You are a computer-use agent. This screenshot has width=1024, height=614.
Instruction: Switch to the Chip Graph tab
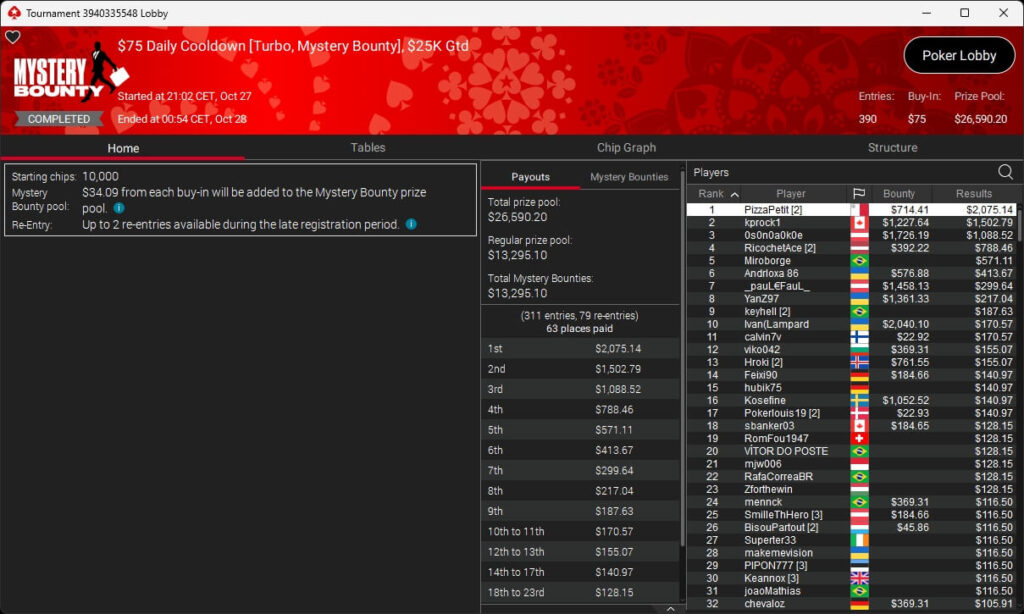tap(626, 147)
